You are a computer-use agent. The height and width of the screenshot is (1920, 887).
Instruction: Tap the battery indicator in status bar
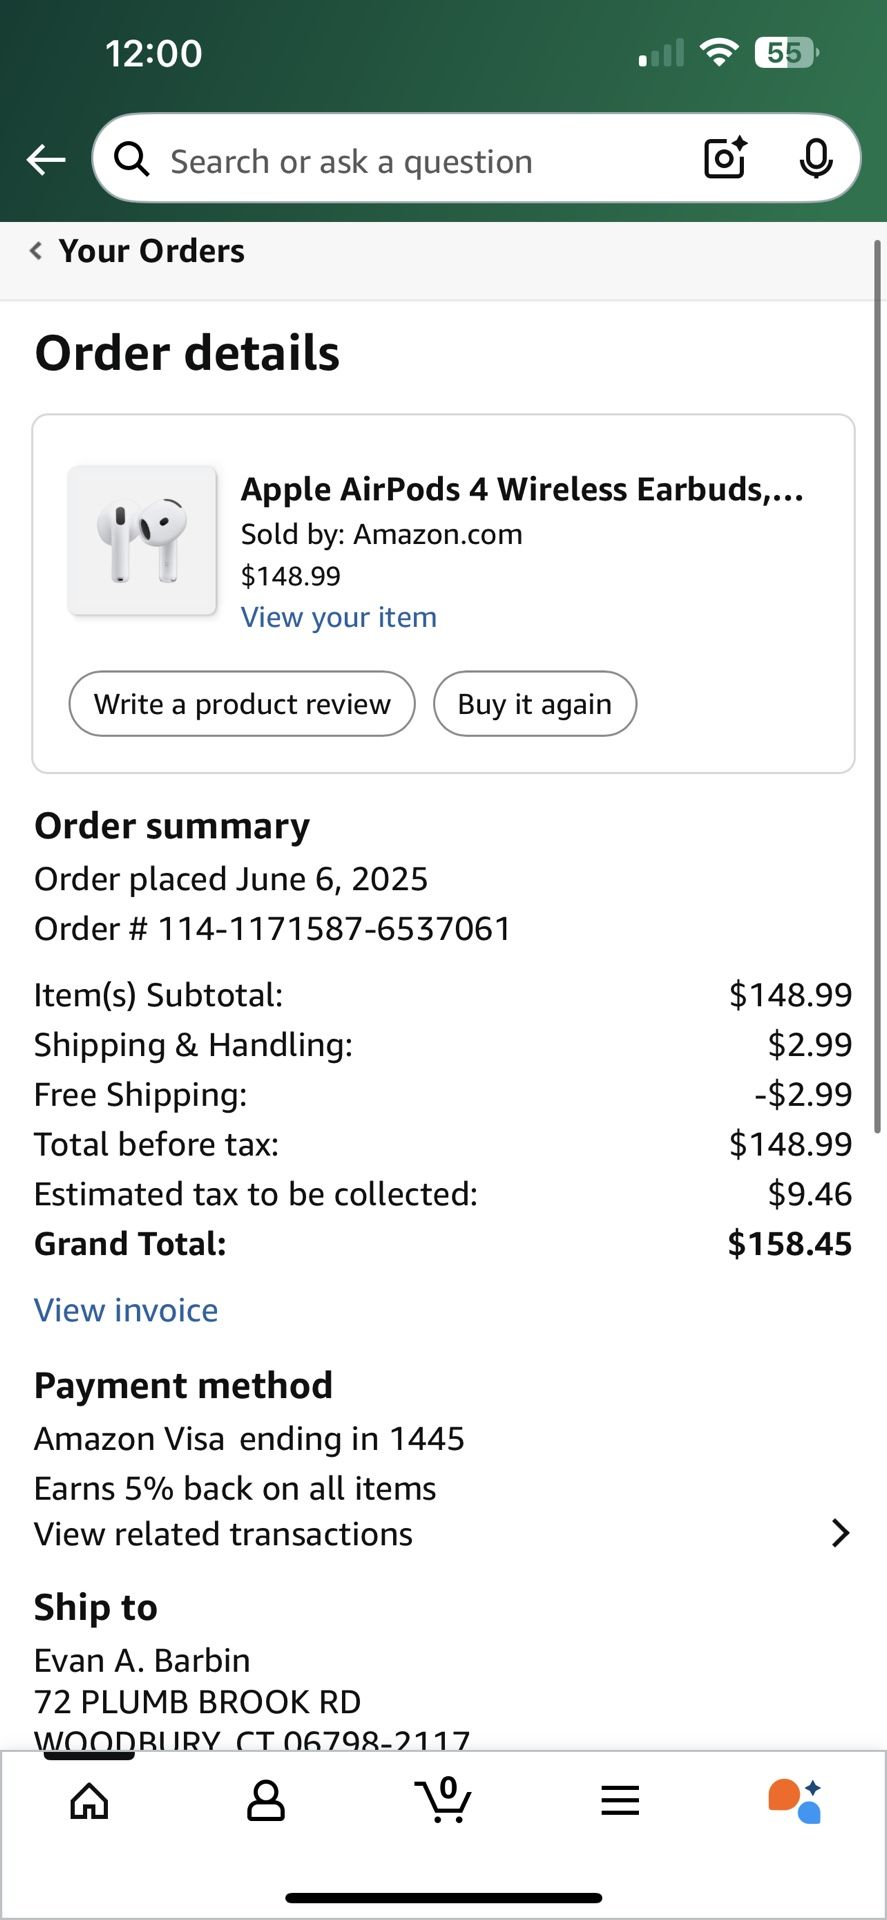point(784,52)
